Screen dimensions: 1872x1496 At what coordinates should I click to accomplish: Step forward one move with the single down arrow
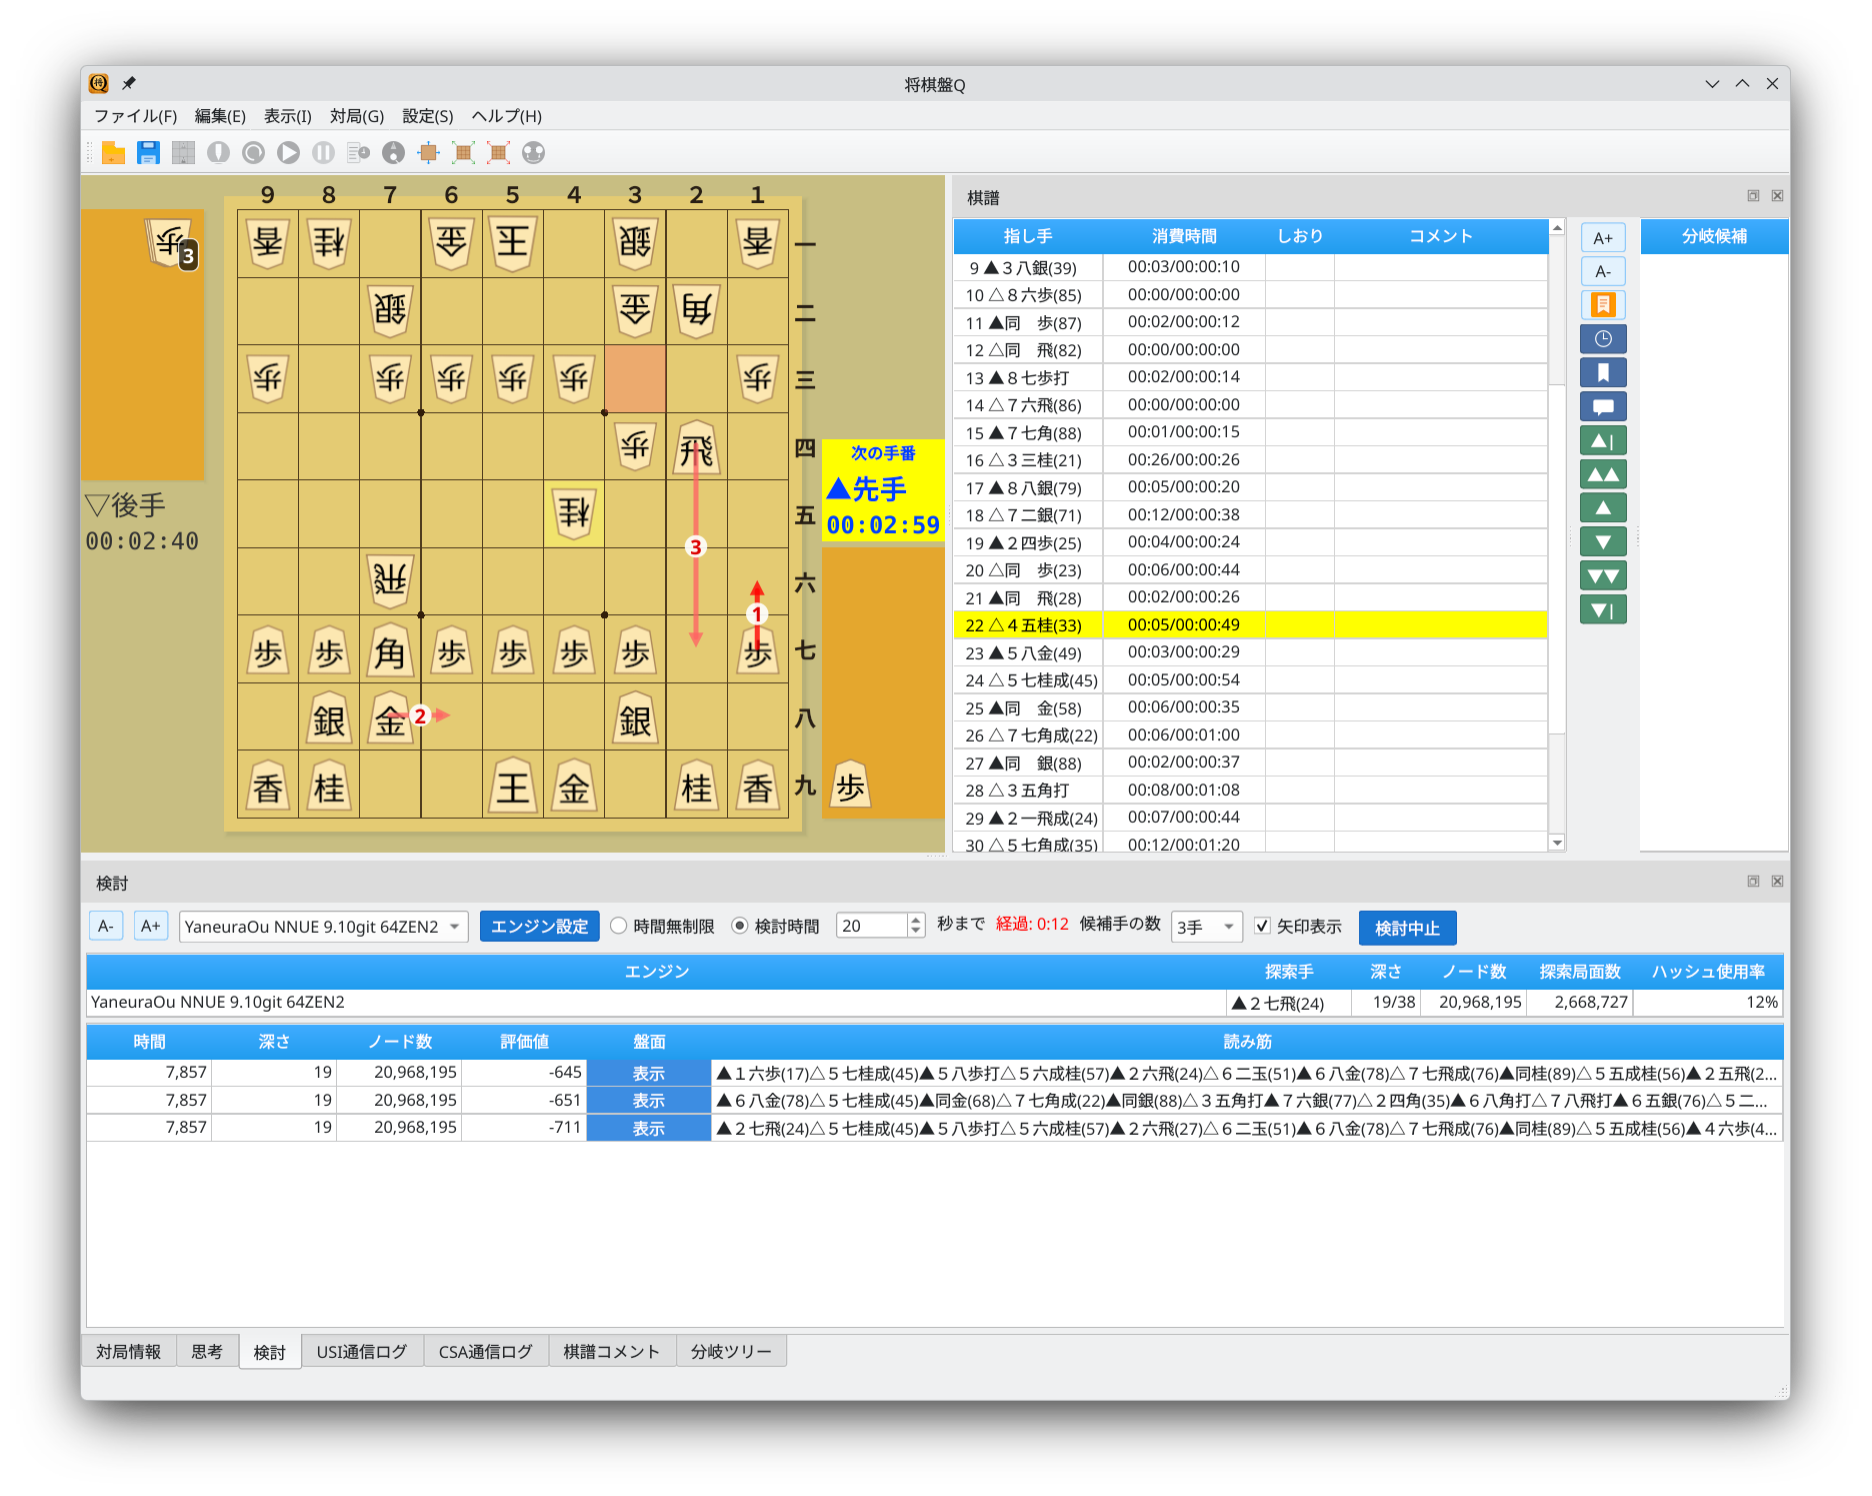tap(1603, 542)
